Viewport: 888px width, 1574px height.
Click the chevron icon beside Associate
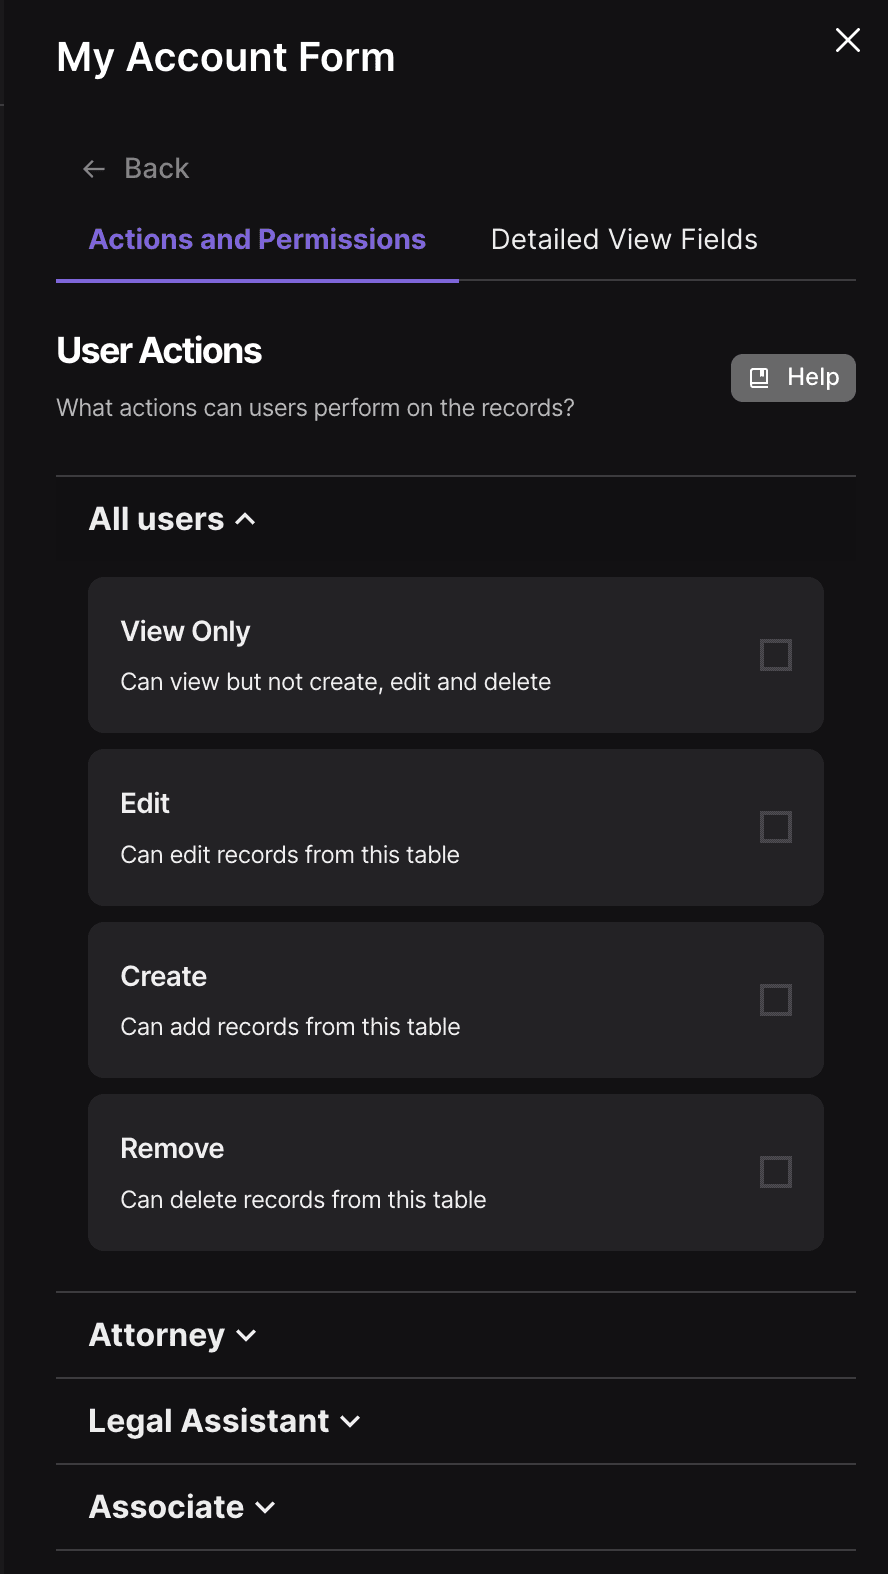pyautogui.click(x=265, y=1508)
